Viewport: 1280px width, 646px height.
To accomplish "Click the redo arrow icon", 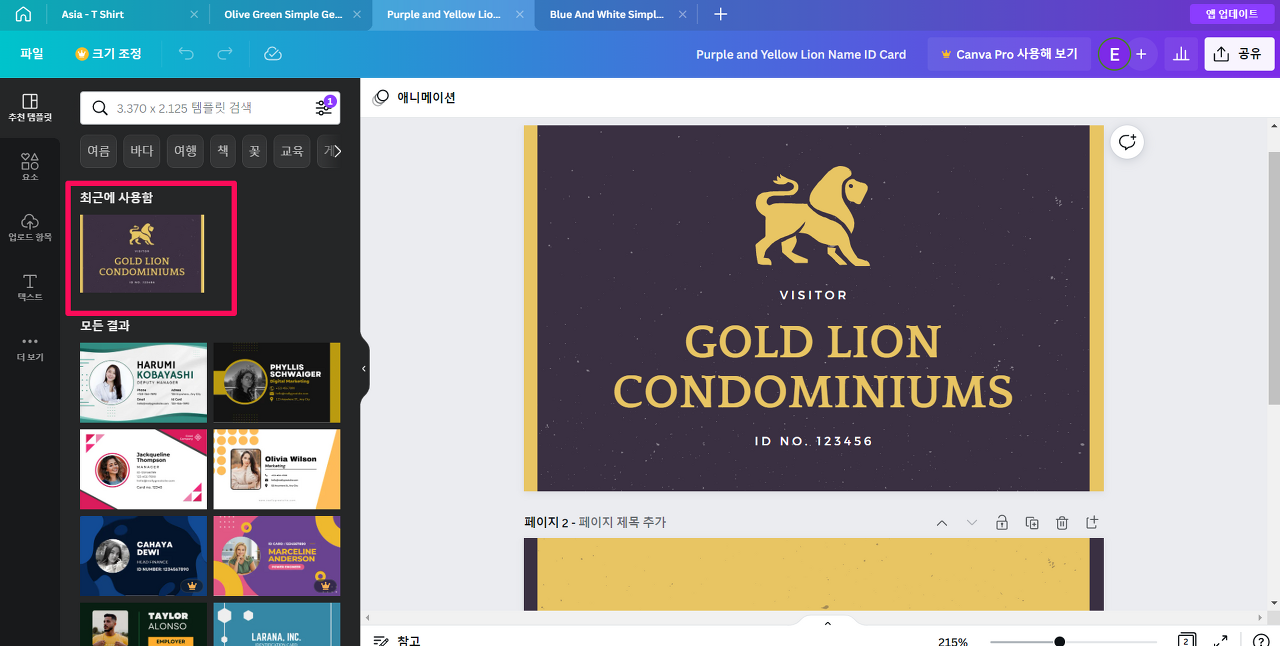I will point(225,54).
